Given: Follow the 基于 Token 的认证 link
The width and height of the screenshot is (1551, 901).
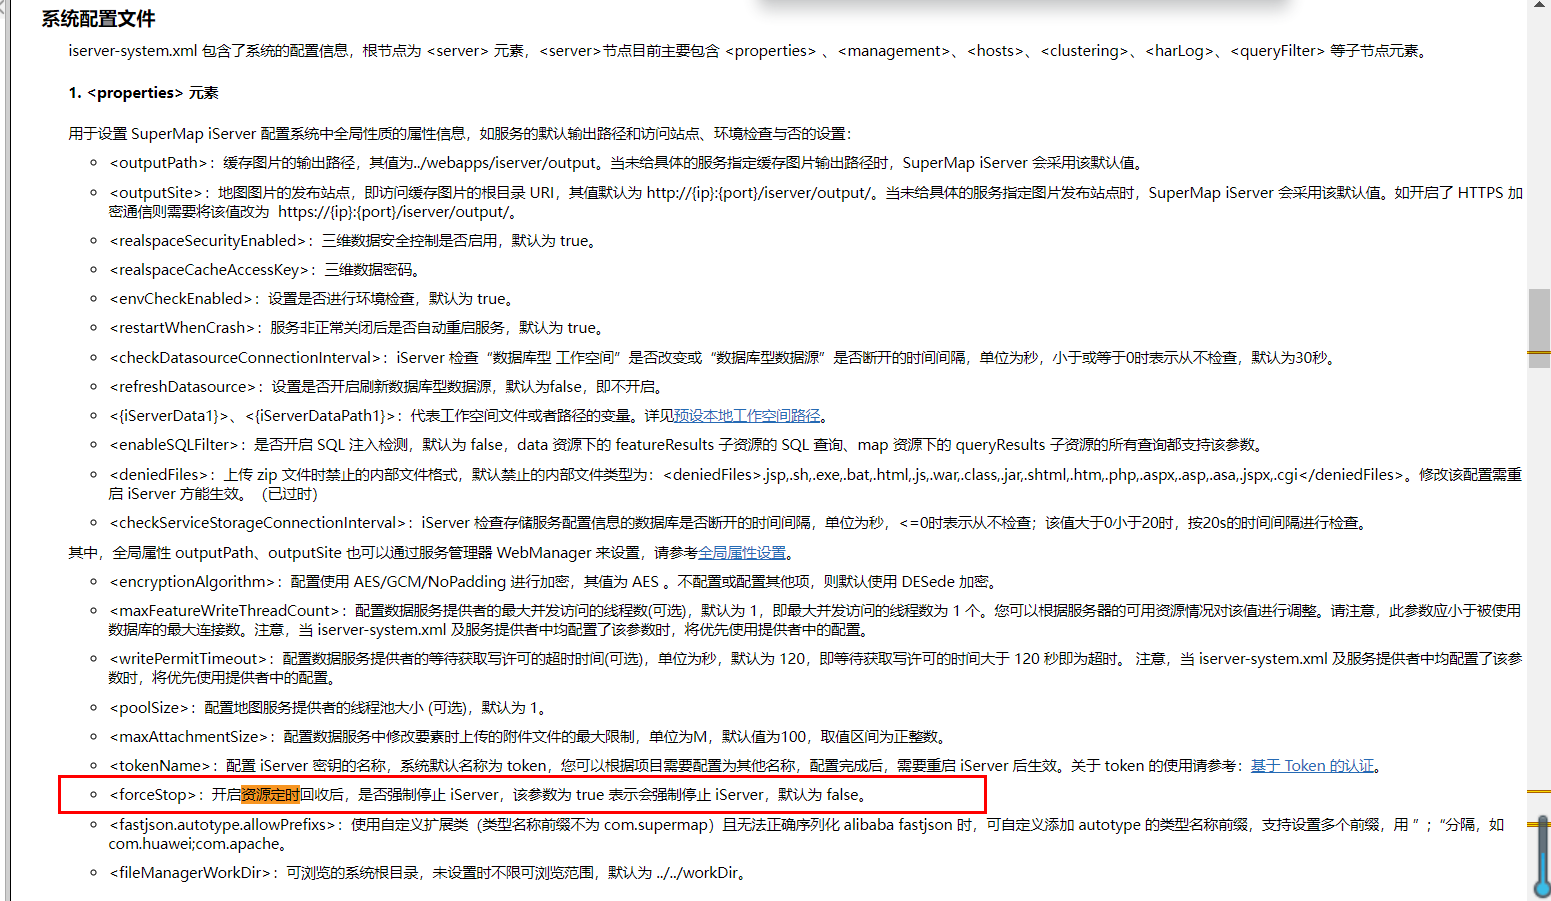Looking at the screenshot, I should click(x=1312, y=766).
